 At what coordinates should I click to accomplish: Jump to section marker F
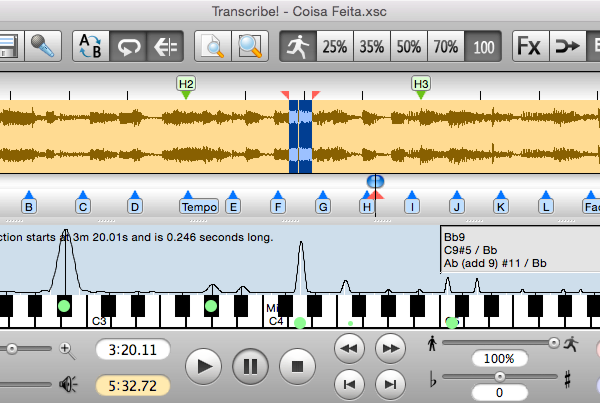(278, 207)
